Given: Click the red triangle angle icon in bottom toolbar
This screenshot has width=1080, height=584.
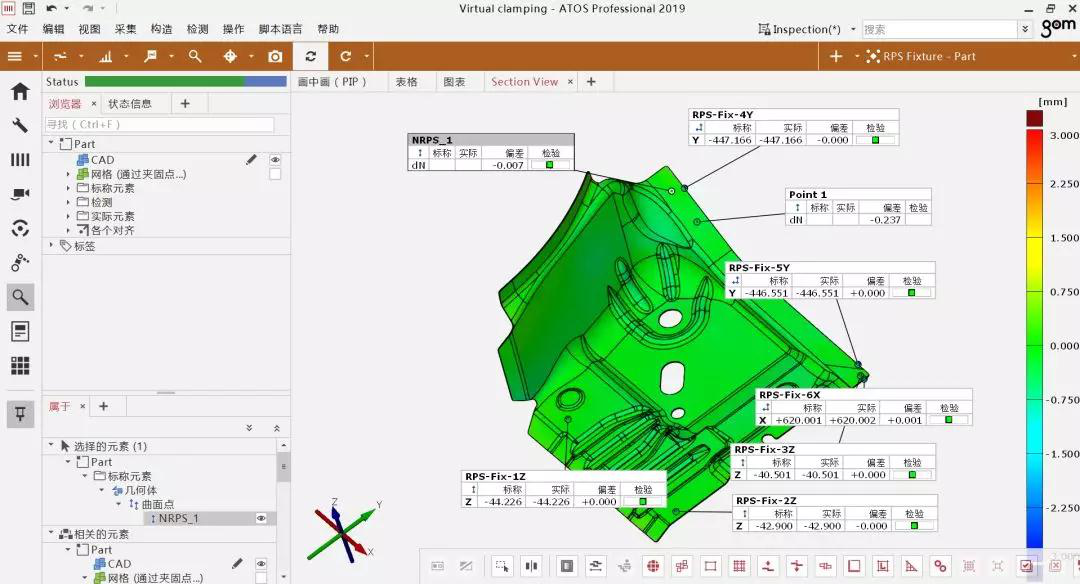Looking at the screenshot, I should click(911, 566).
